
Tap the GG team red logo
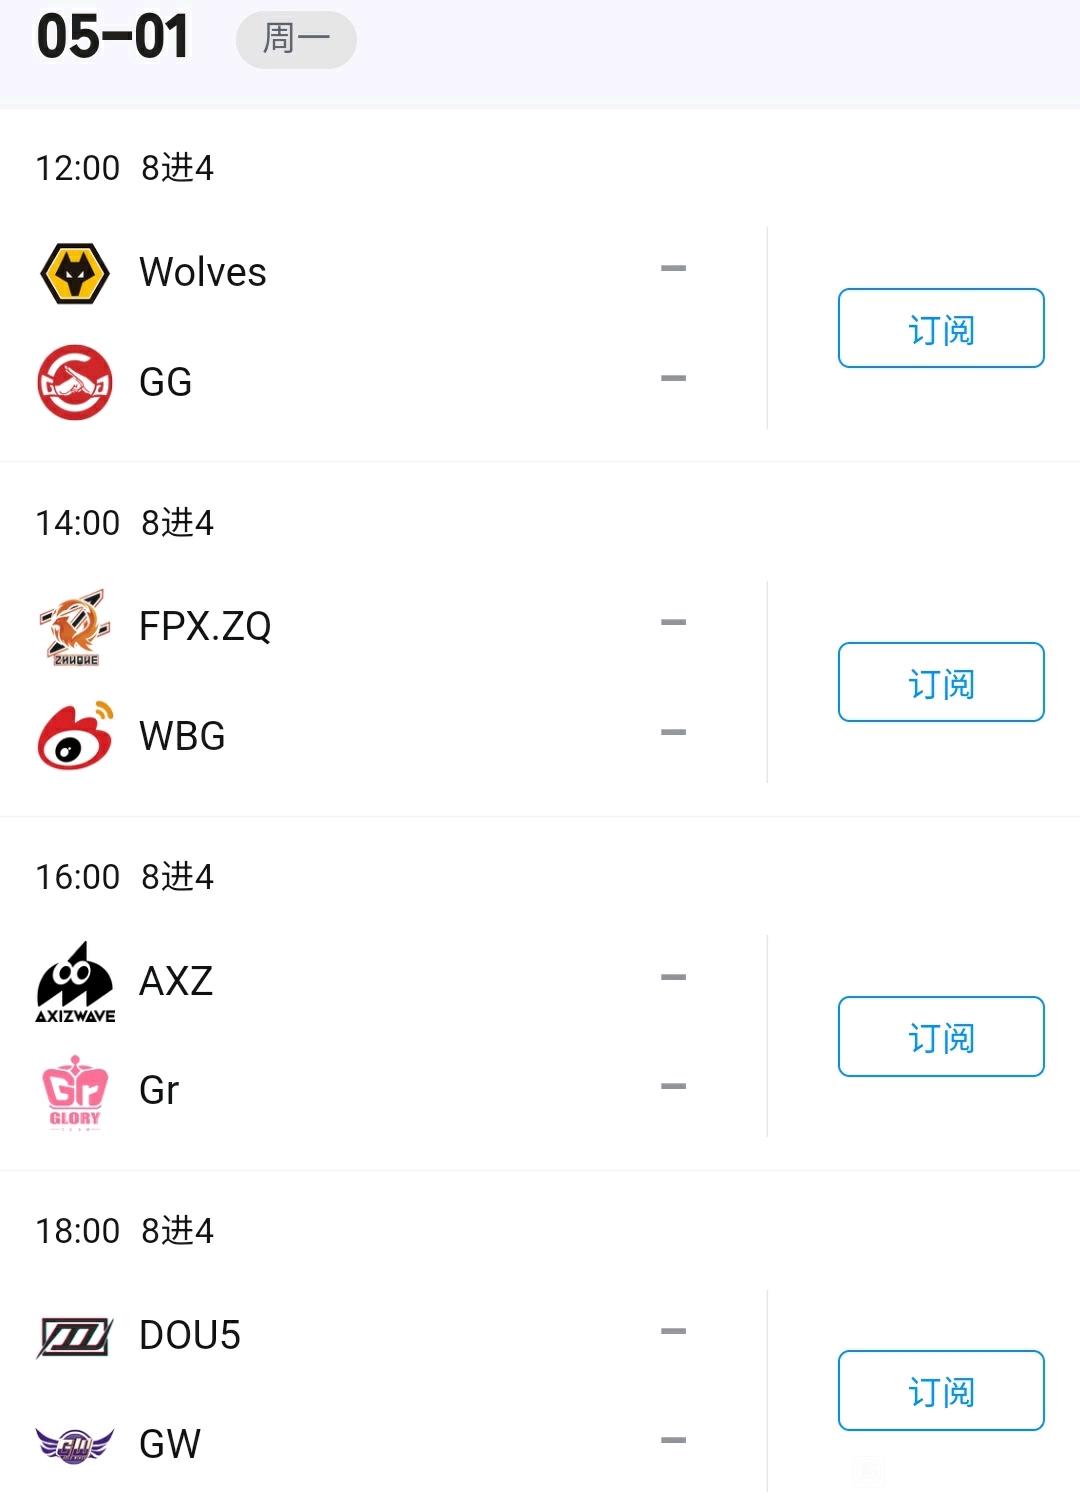[75, 382]
